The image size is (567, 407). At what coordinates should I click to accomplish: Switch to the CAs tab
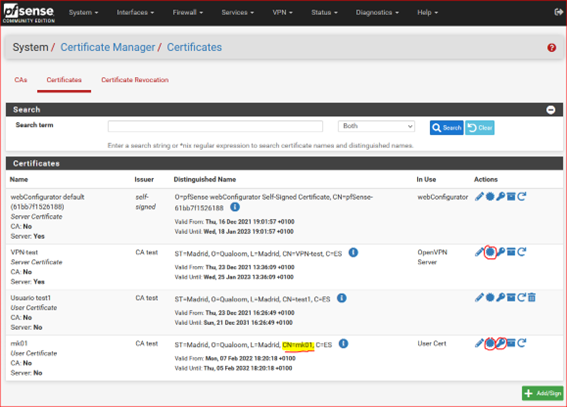[x=21, y=80]
